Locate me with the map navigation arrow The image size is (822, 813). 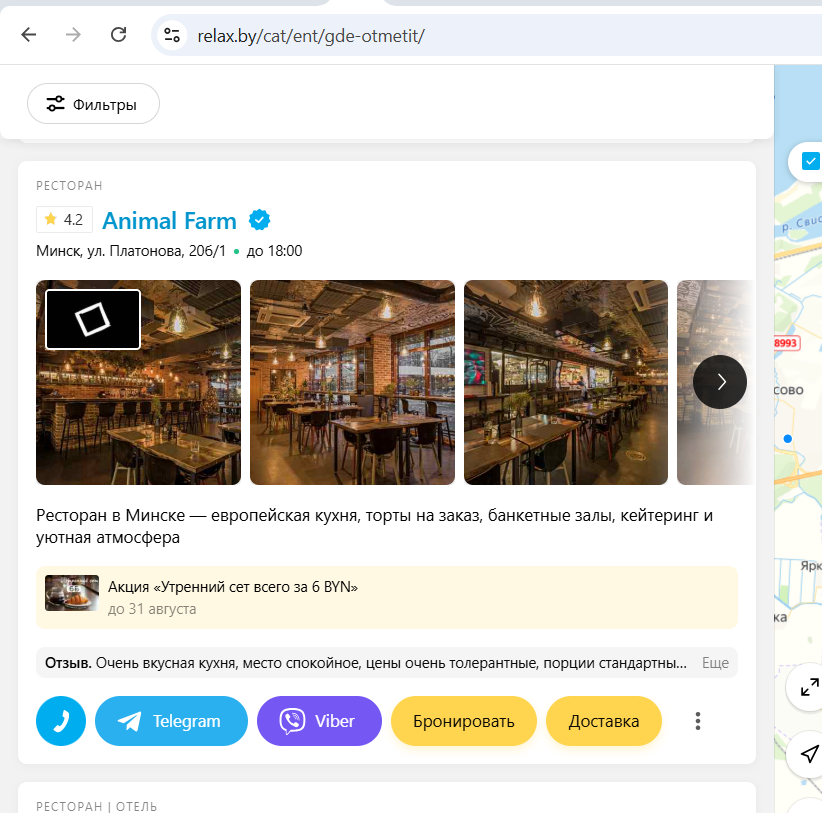[x=809, y=754]
